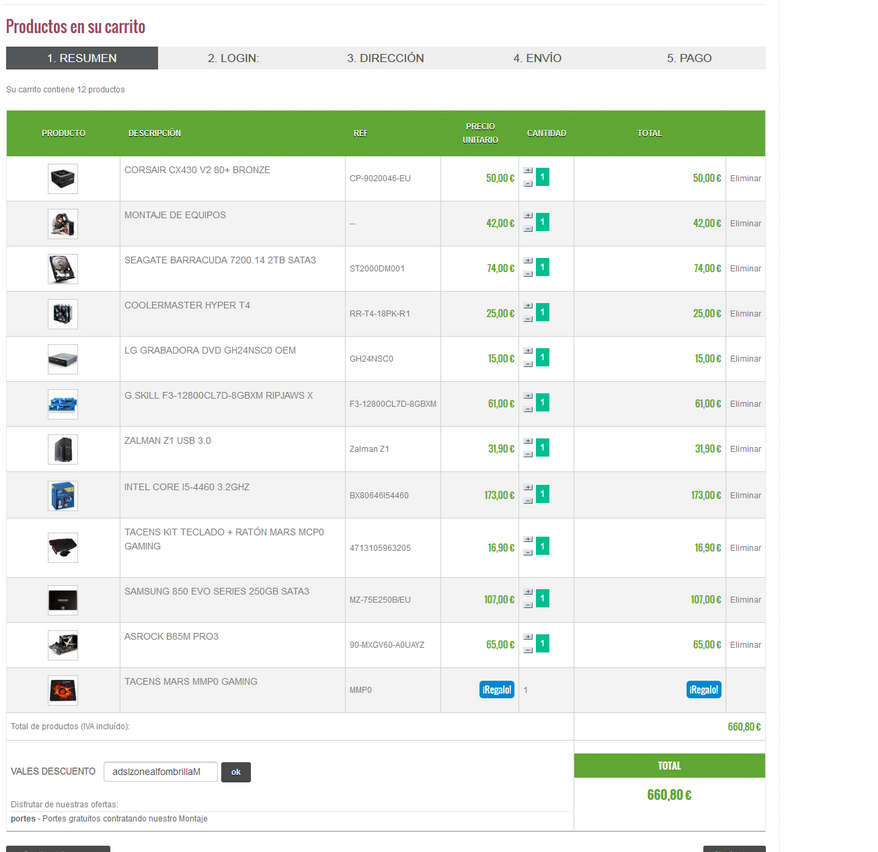The height and width of the screenshot is (852, 878).
Task: Decrease quantity of LG Grabadora DVD
Action: click(x=528, y=364)
